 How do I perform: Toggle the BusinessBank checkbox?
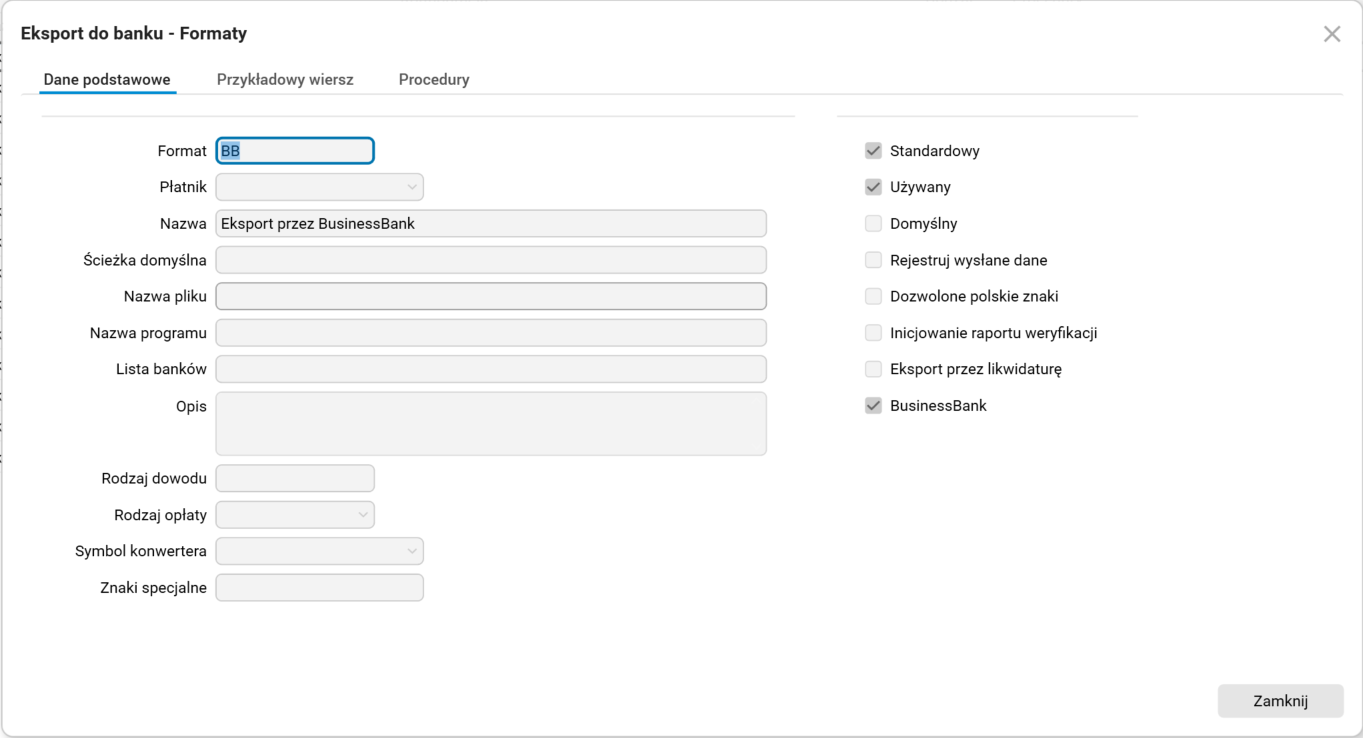pos(873,406)
